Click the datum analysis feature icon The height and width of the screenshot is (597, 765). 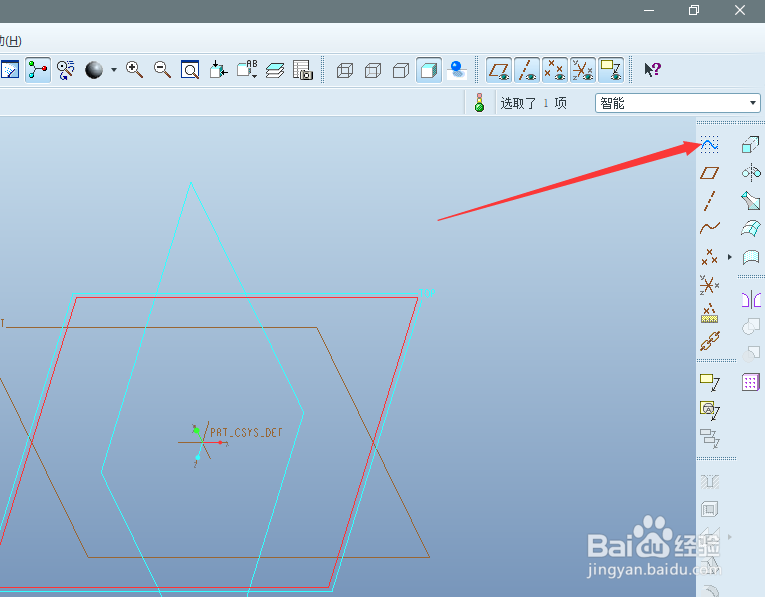coord(709,313)
